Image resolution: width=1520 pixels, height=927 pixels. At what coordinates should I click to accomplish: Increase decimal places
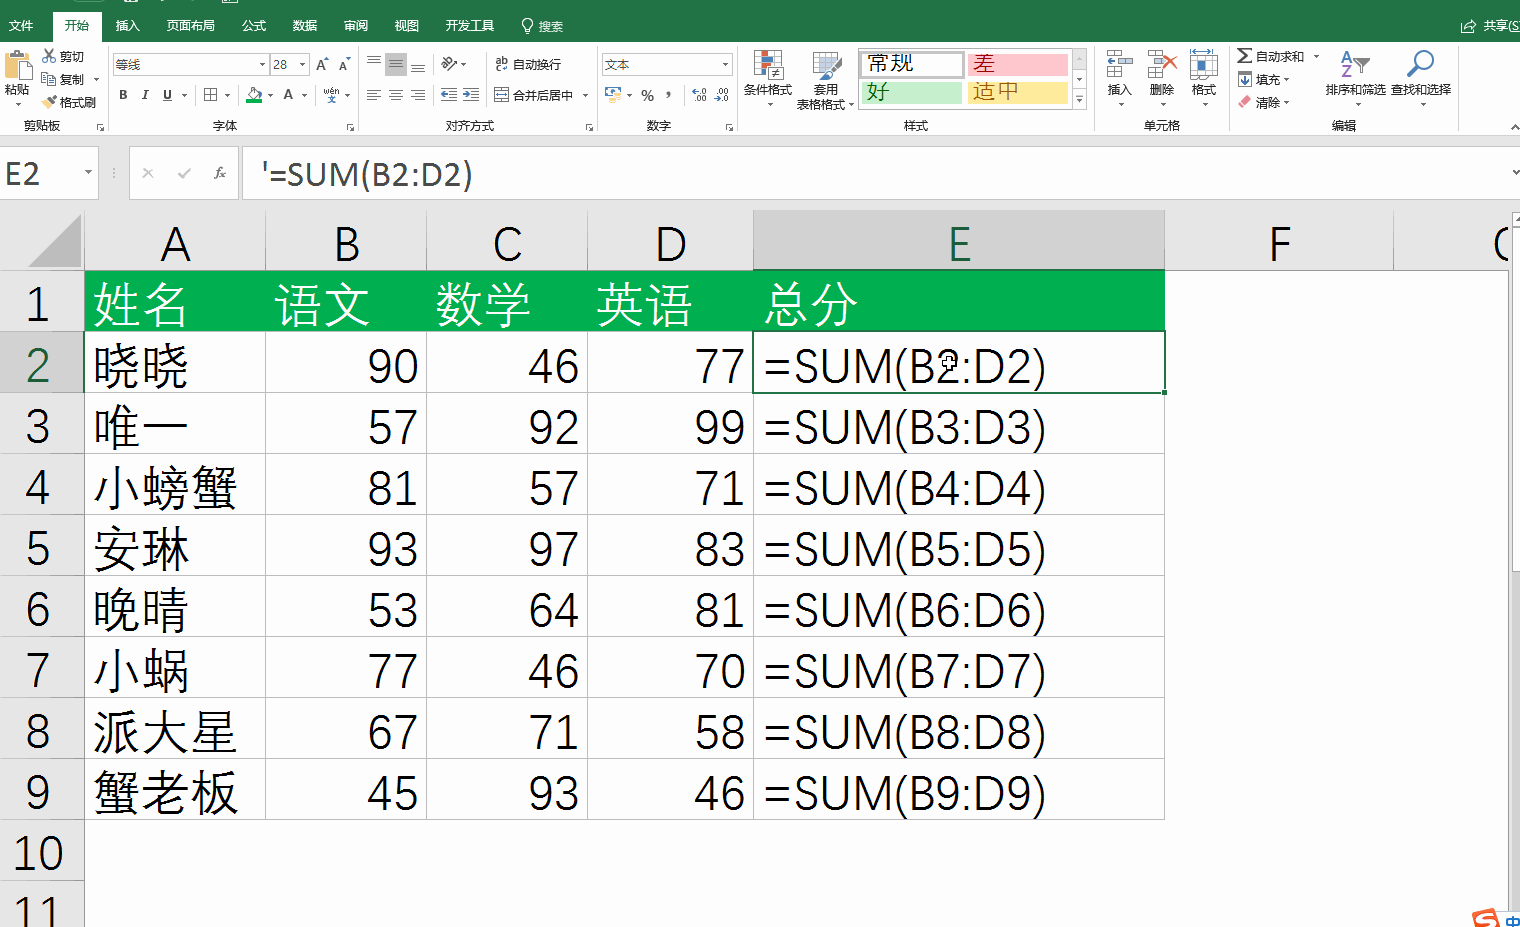click(699, 95)
